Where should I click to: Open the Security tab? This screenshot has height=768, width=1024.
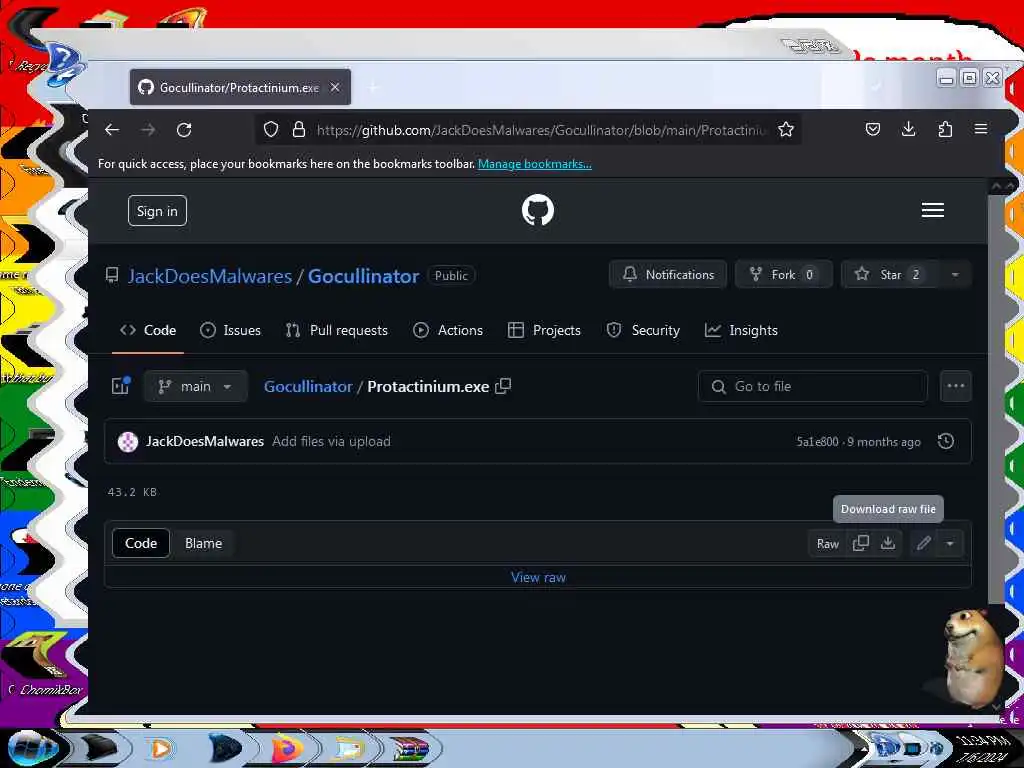pos(643,330)
